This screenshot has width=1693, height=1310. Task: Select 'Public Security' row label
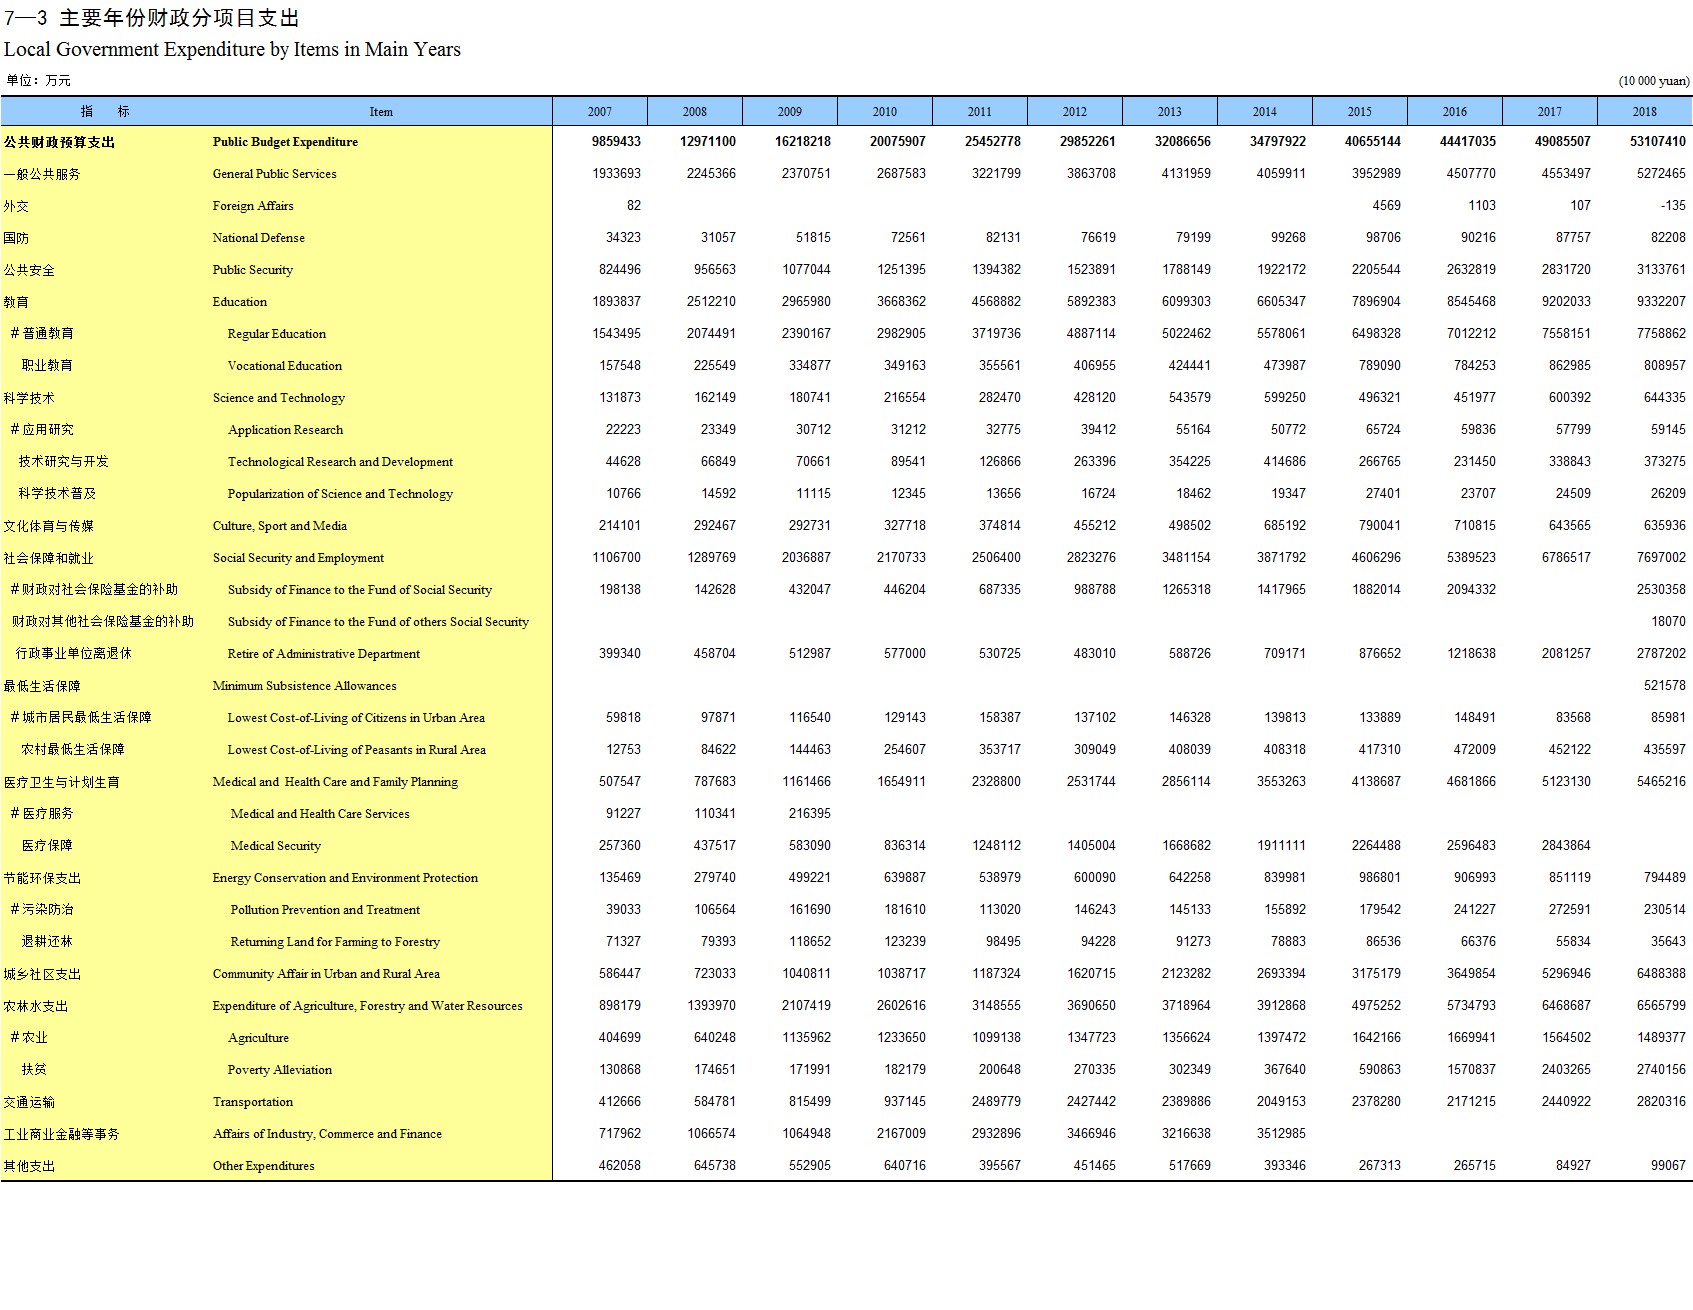(252, 270)
